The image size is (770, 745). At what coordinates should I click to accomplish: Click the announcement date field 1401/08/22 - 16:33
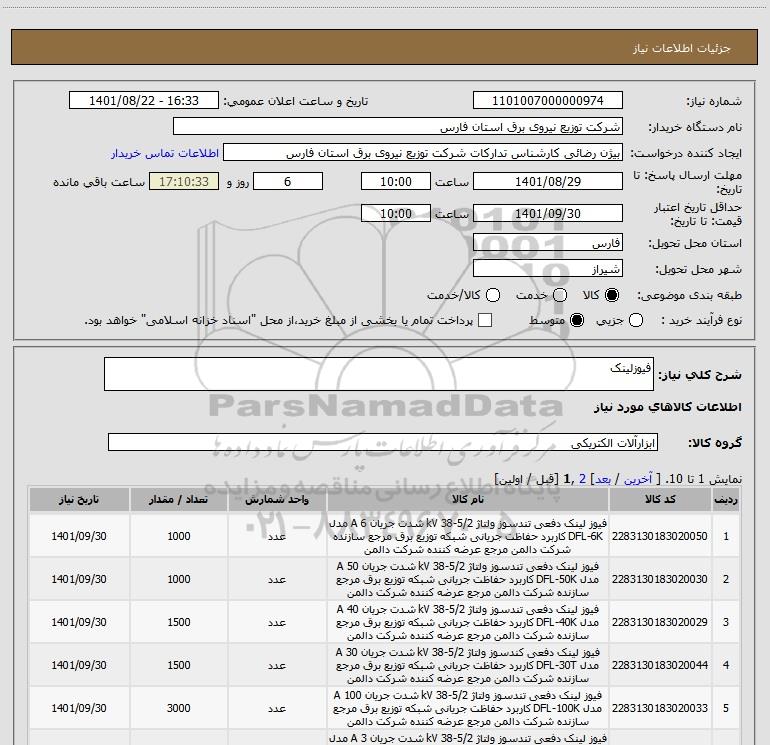coord(143,100)
